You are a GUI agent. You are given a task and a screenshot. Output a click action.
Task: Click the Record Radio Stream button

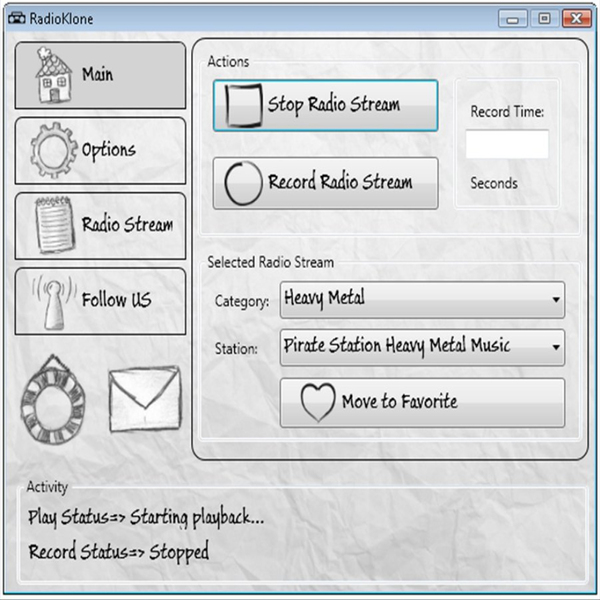[x=326, y=183]
